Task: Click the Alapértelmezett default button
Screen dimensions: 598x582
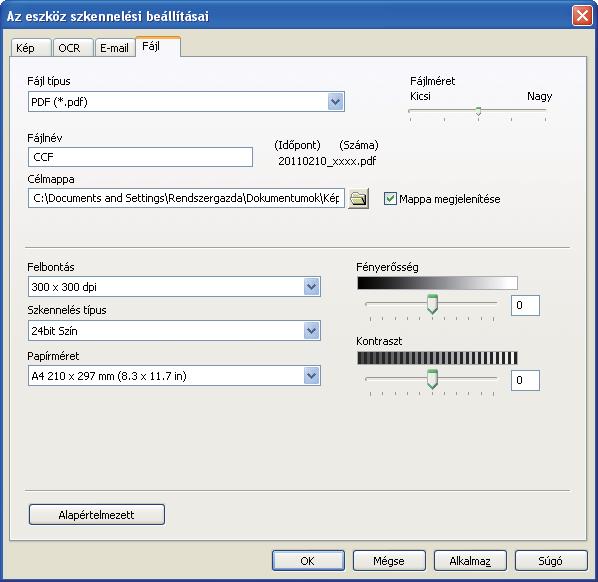Action: click(x=97, y=515)
